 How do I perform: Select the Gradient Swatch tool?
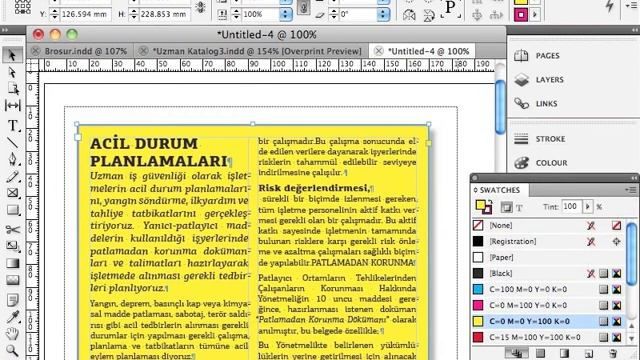12,263
